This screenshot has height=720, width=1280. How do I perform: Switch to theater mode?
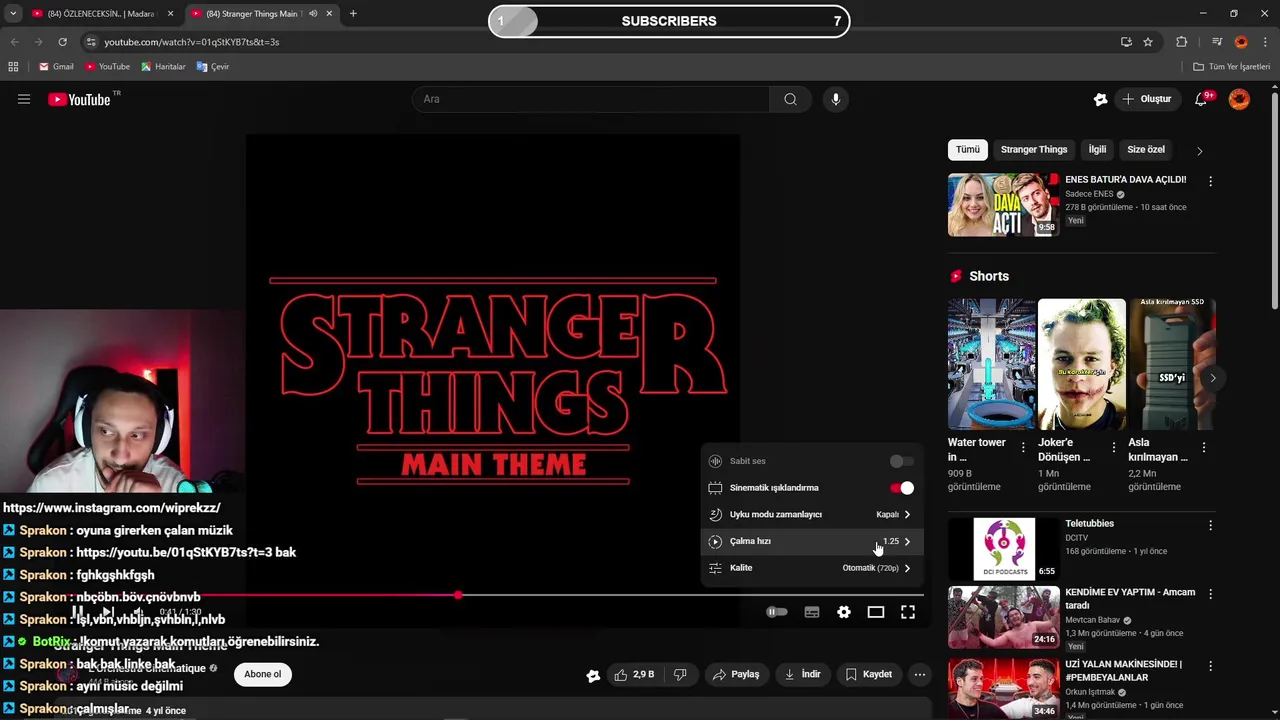(x=876, y=612)
